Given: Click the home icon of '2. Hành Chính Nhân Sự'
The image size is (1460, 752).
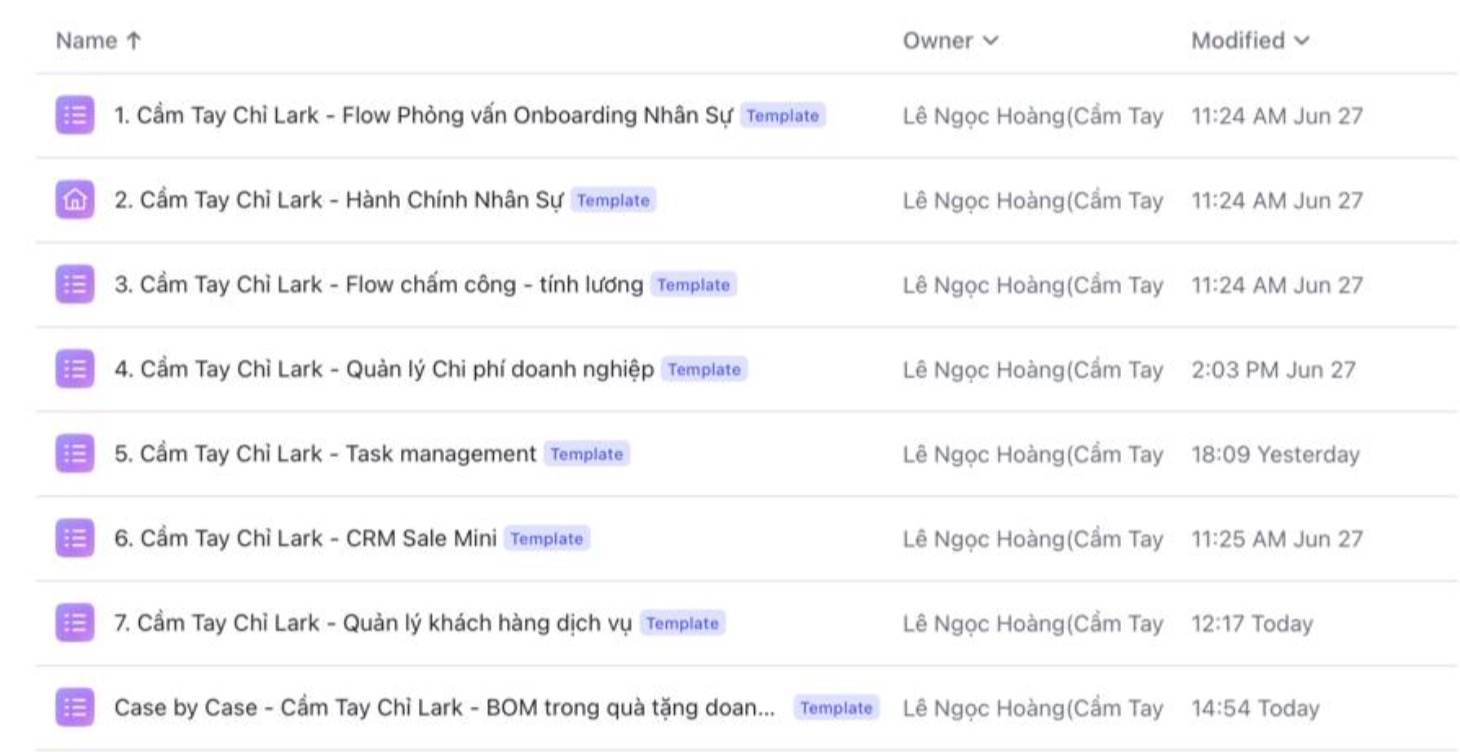Looking at the screenshot, I should (x=75, y=200).
